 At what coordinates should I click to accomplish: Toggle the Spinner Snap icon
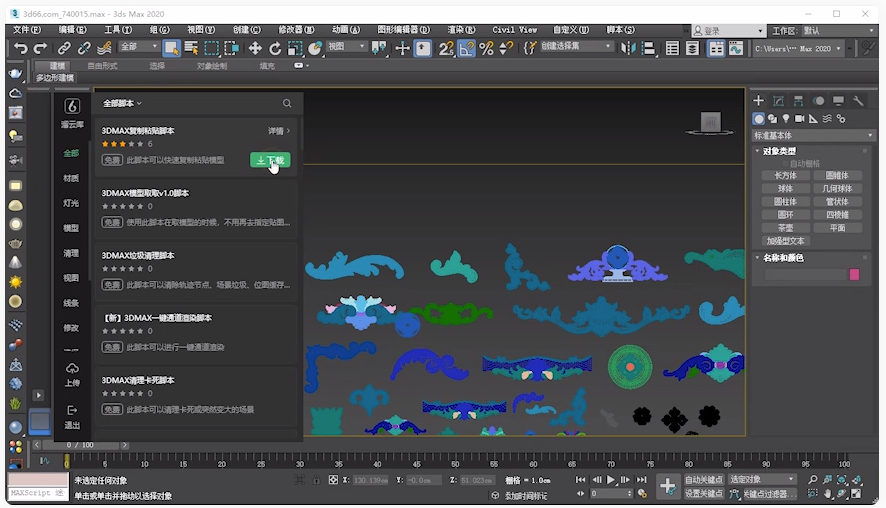(506, 49)
